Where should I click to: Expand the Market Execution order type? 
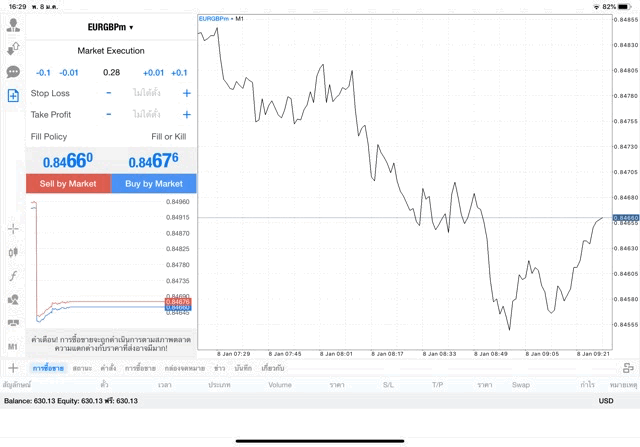[110, 51]
